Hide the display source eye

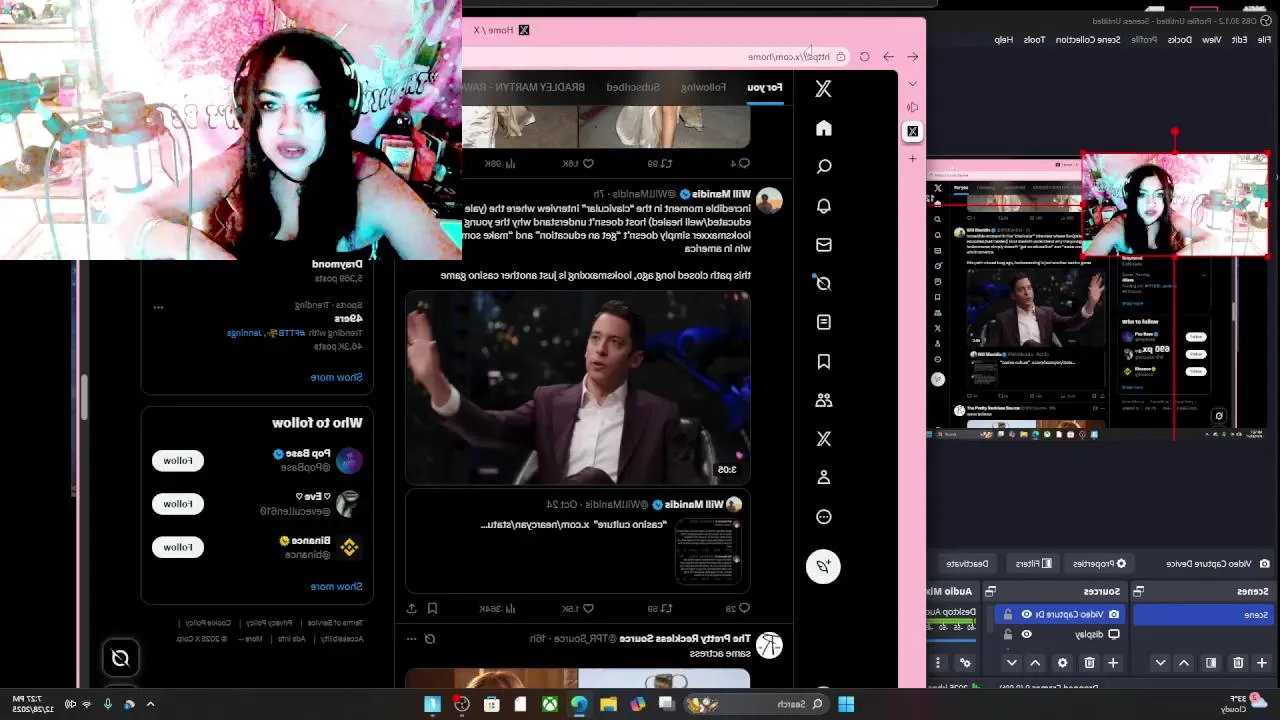click(x=1026, y=634)
